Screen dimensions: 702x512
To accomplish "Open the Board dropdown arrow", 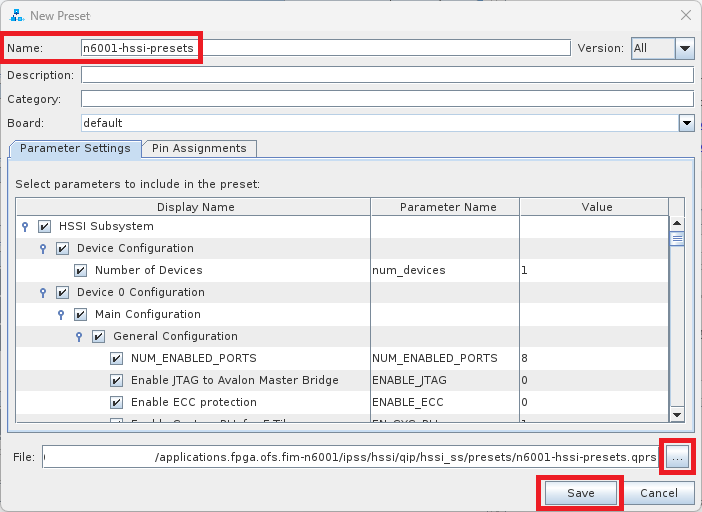I will [686, 123].
